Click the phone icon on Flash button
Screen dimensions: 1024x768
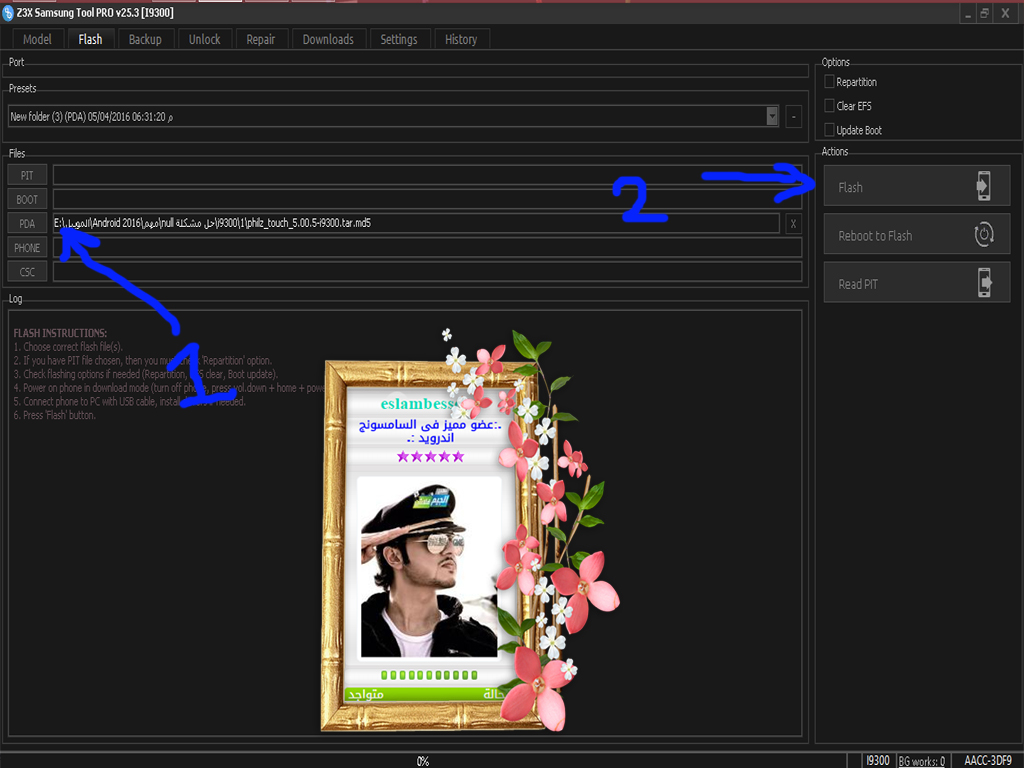tap(984, 186)
